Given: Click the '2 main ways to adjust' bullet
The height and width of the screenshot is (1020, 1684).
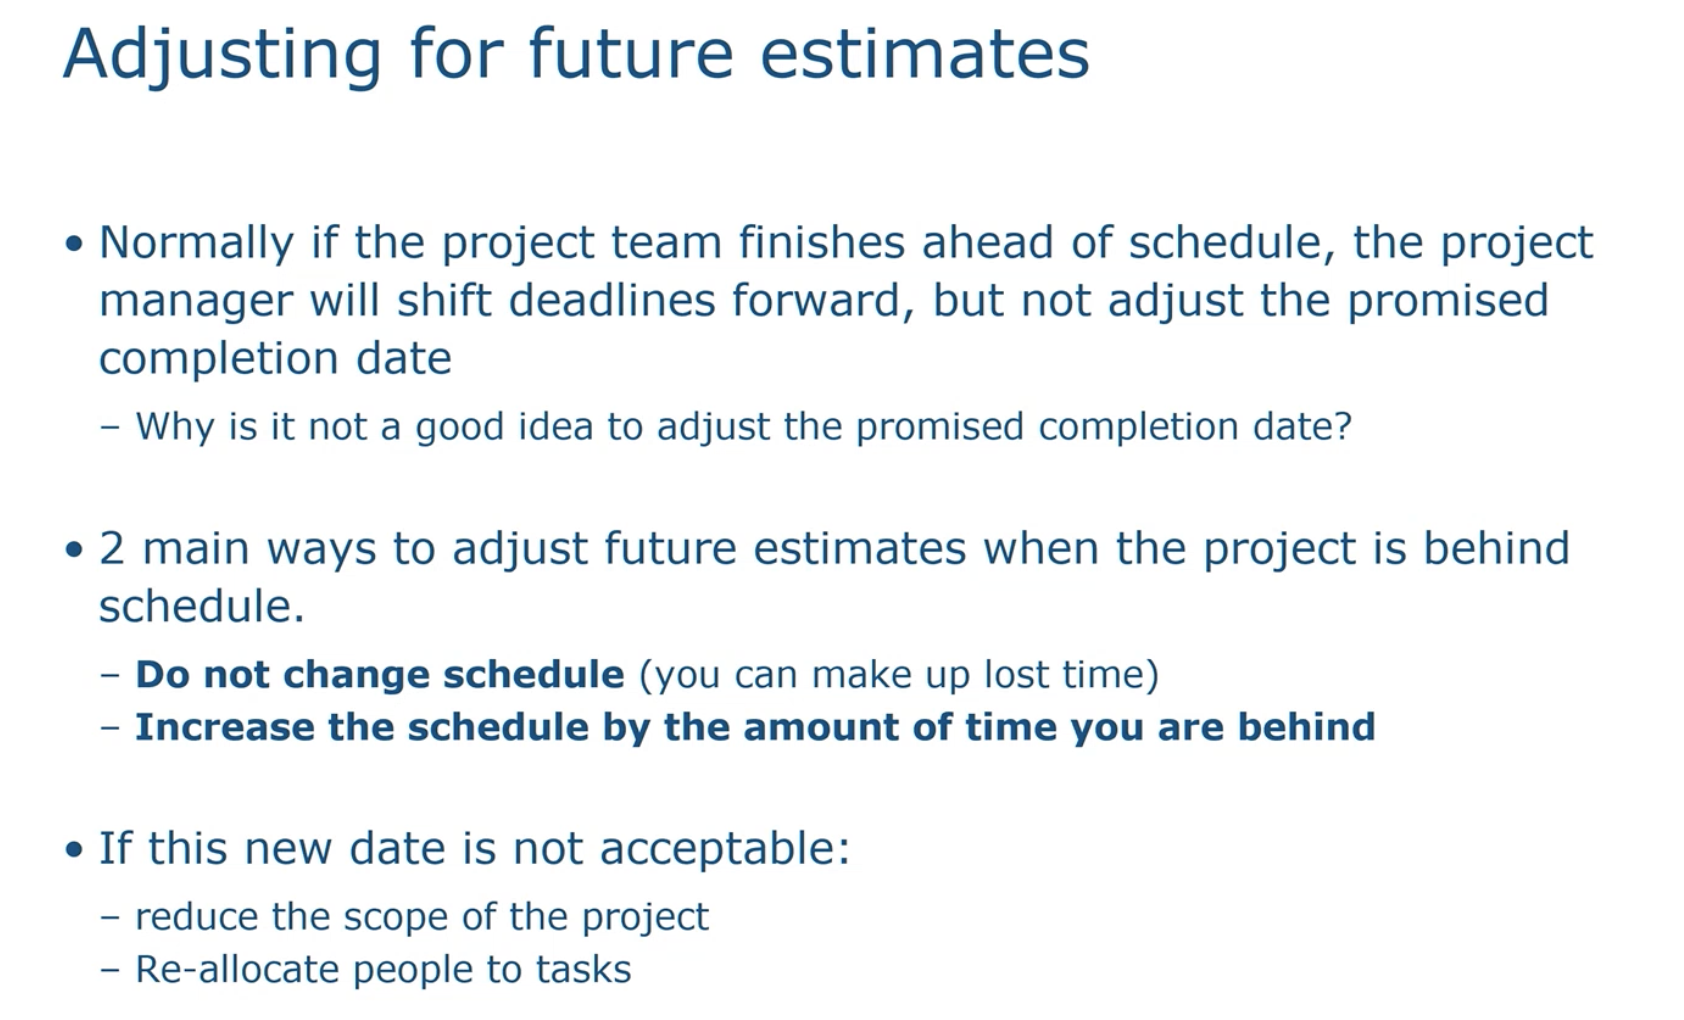Looking at the screenshot, I should [x=834, y=577].
